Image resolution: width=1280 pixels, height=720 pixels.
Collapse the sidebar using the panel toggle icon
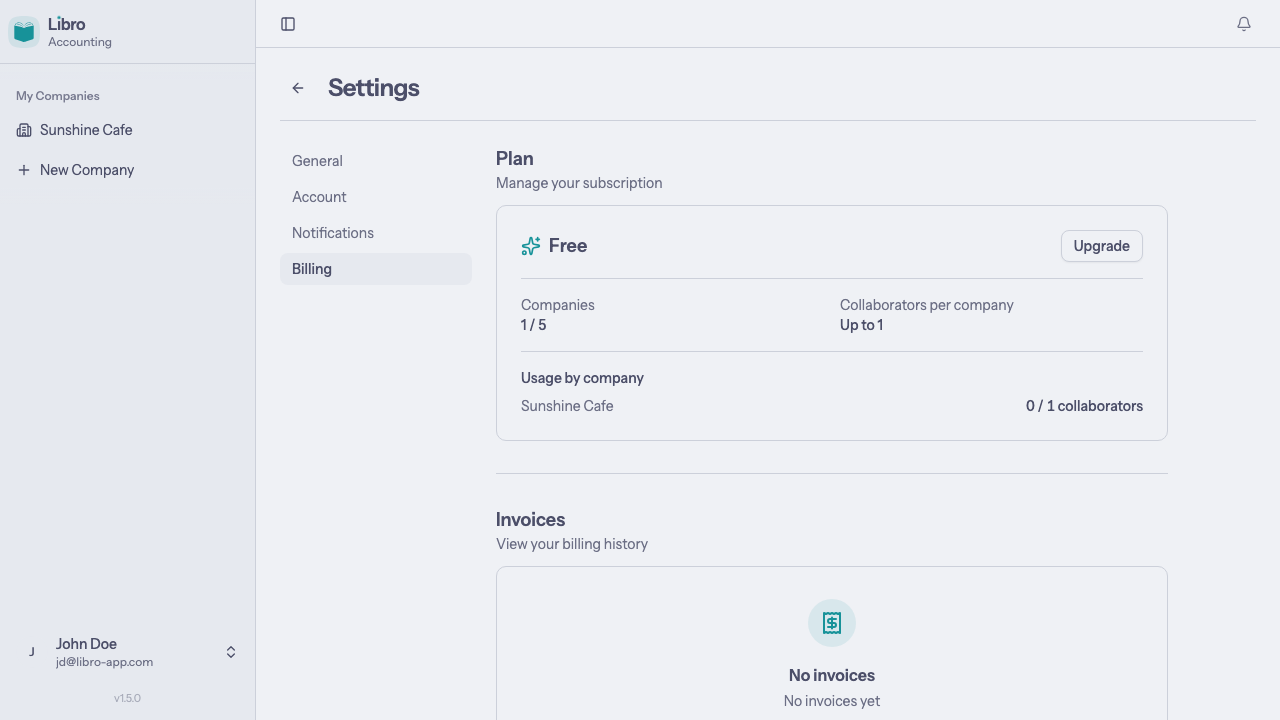pos(288,24)
